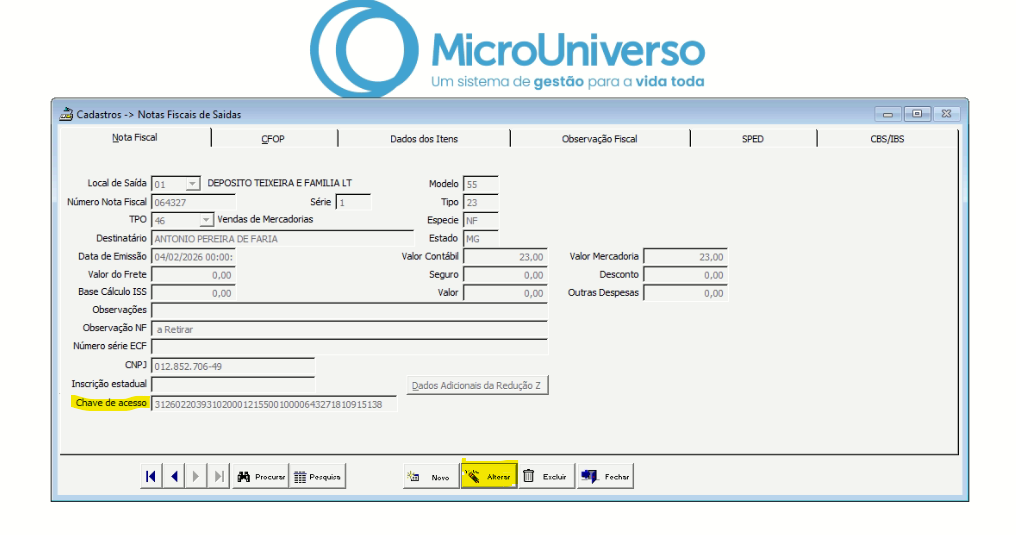Image resolution: width=1016 pixels, height=535 pixels.
Task: Click the Observação NF text field
Action: [x=349, y=329]
